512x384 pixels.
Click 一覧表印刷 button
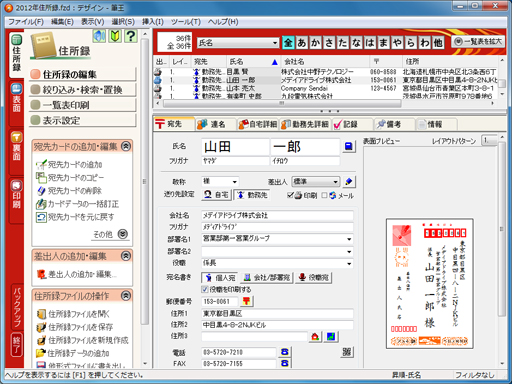[83, 105]
